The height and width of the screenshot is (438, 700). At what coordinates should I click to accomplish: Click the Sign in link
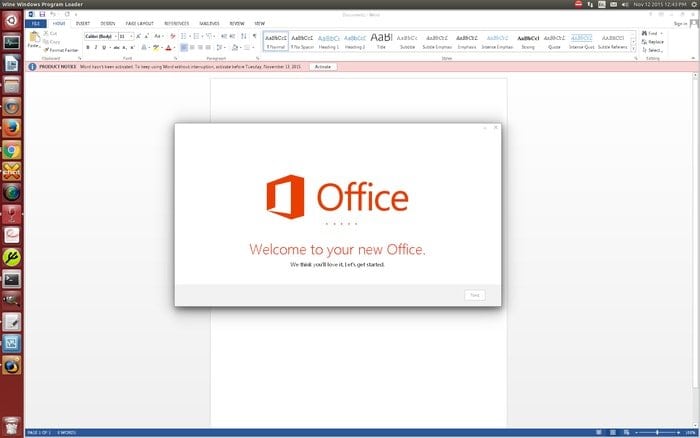[x=680, y=24]
